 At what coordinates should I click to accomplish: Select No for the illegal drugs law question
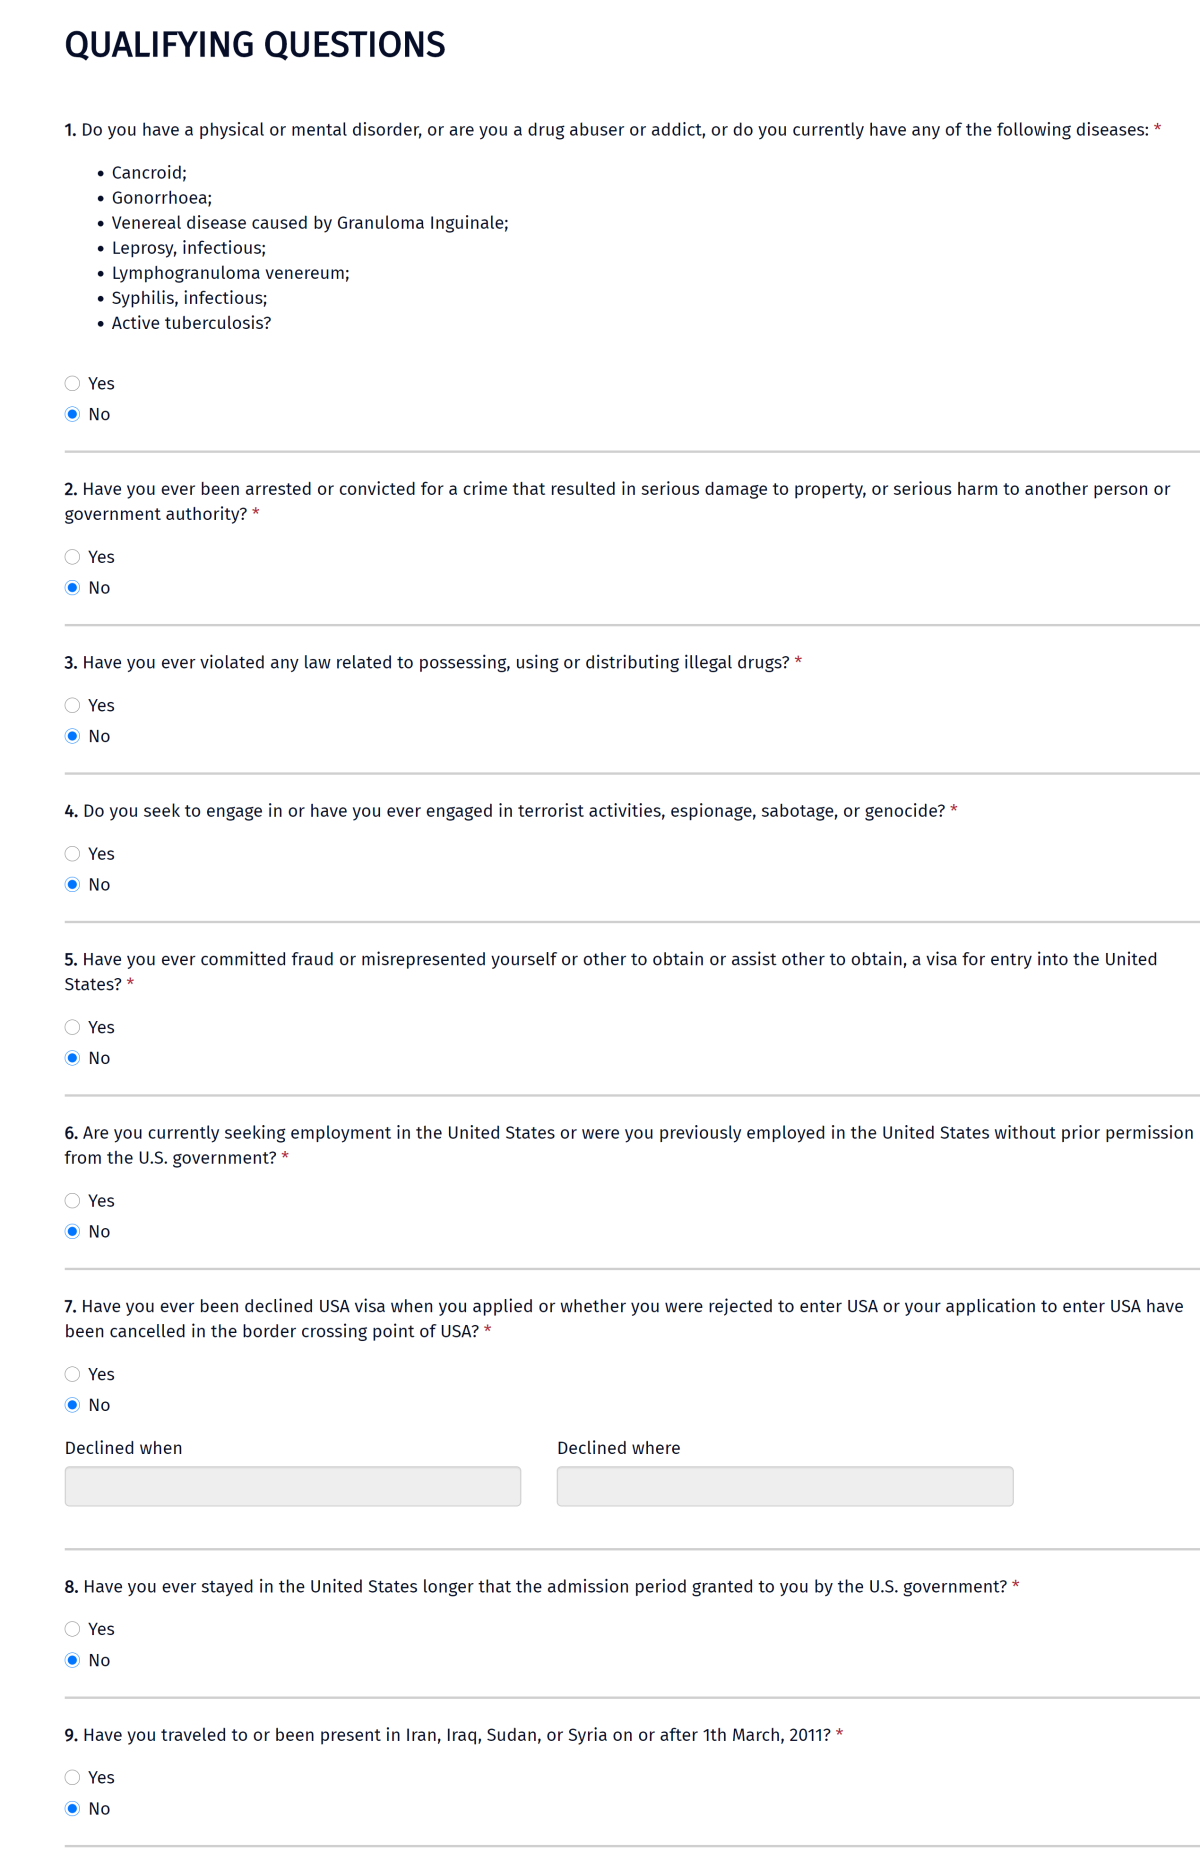click(x=73, y=736)
